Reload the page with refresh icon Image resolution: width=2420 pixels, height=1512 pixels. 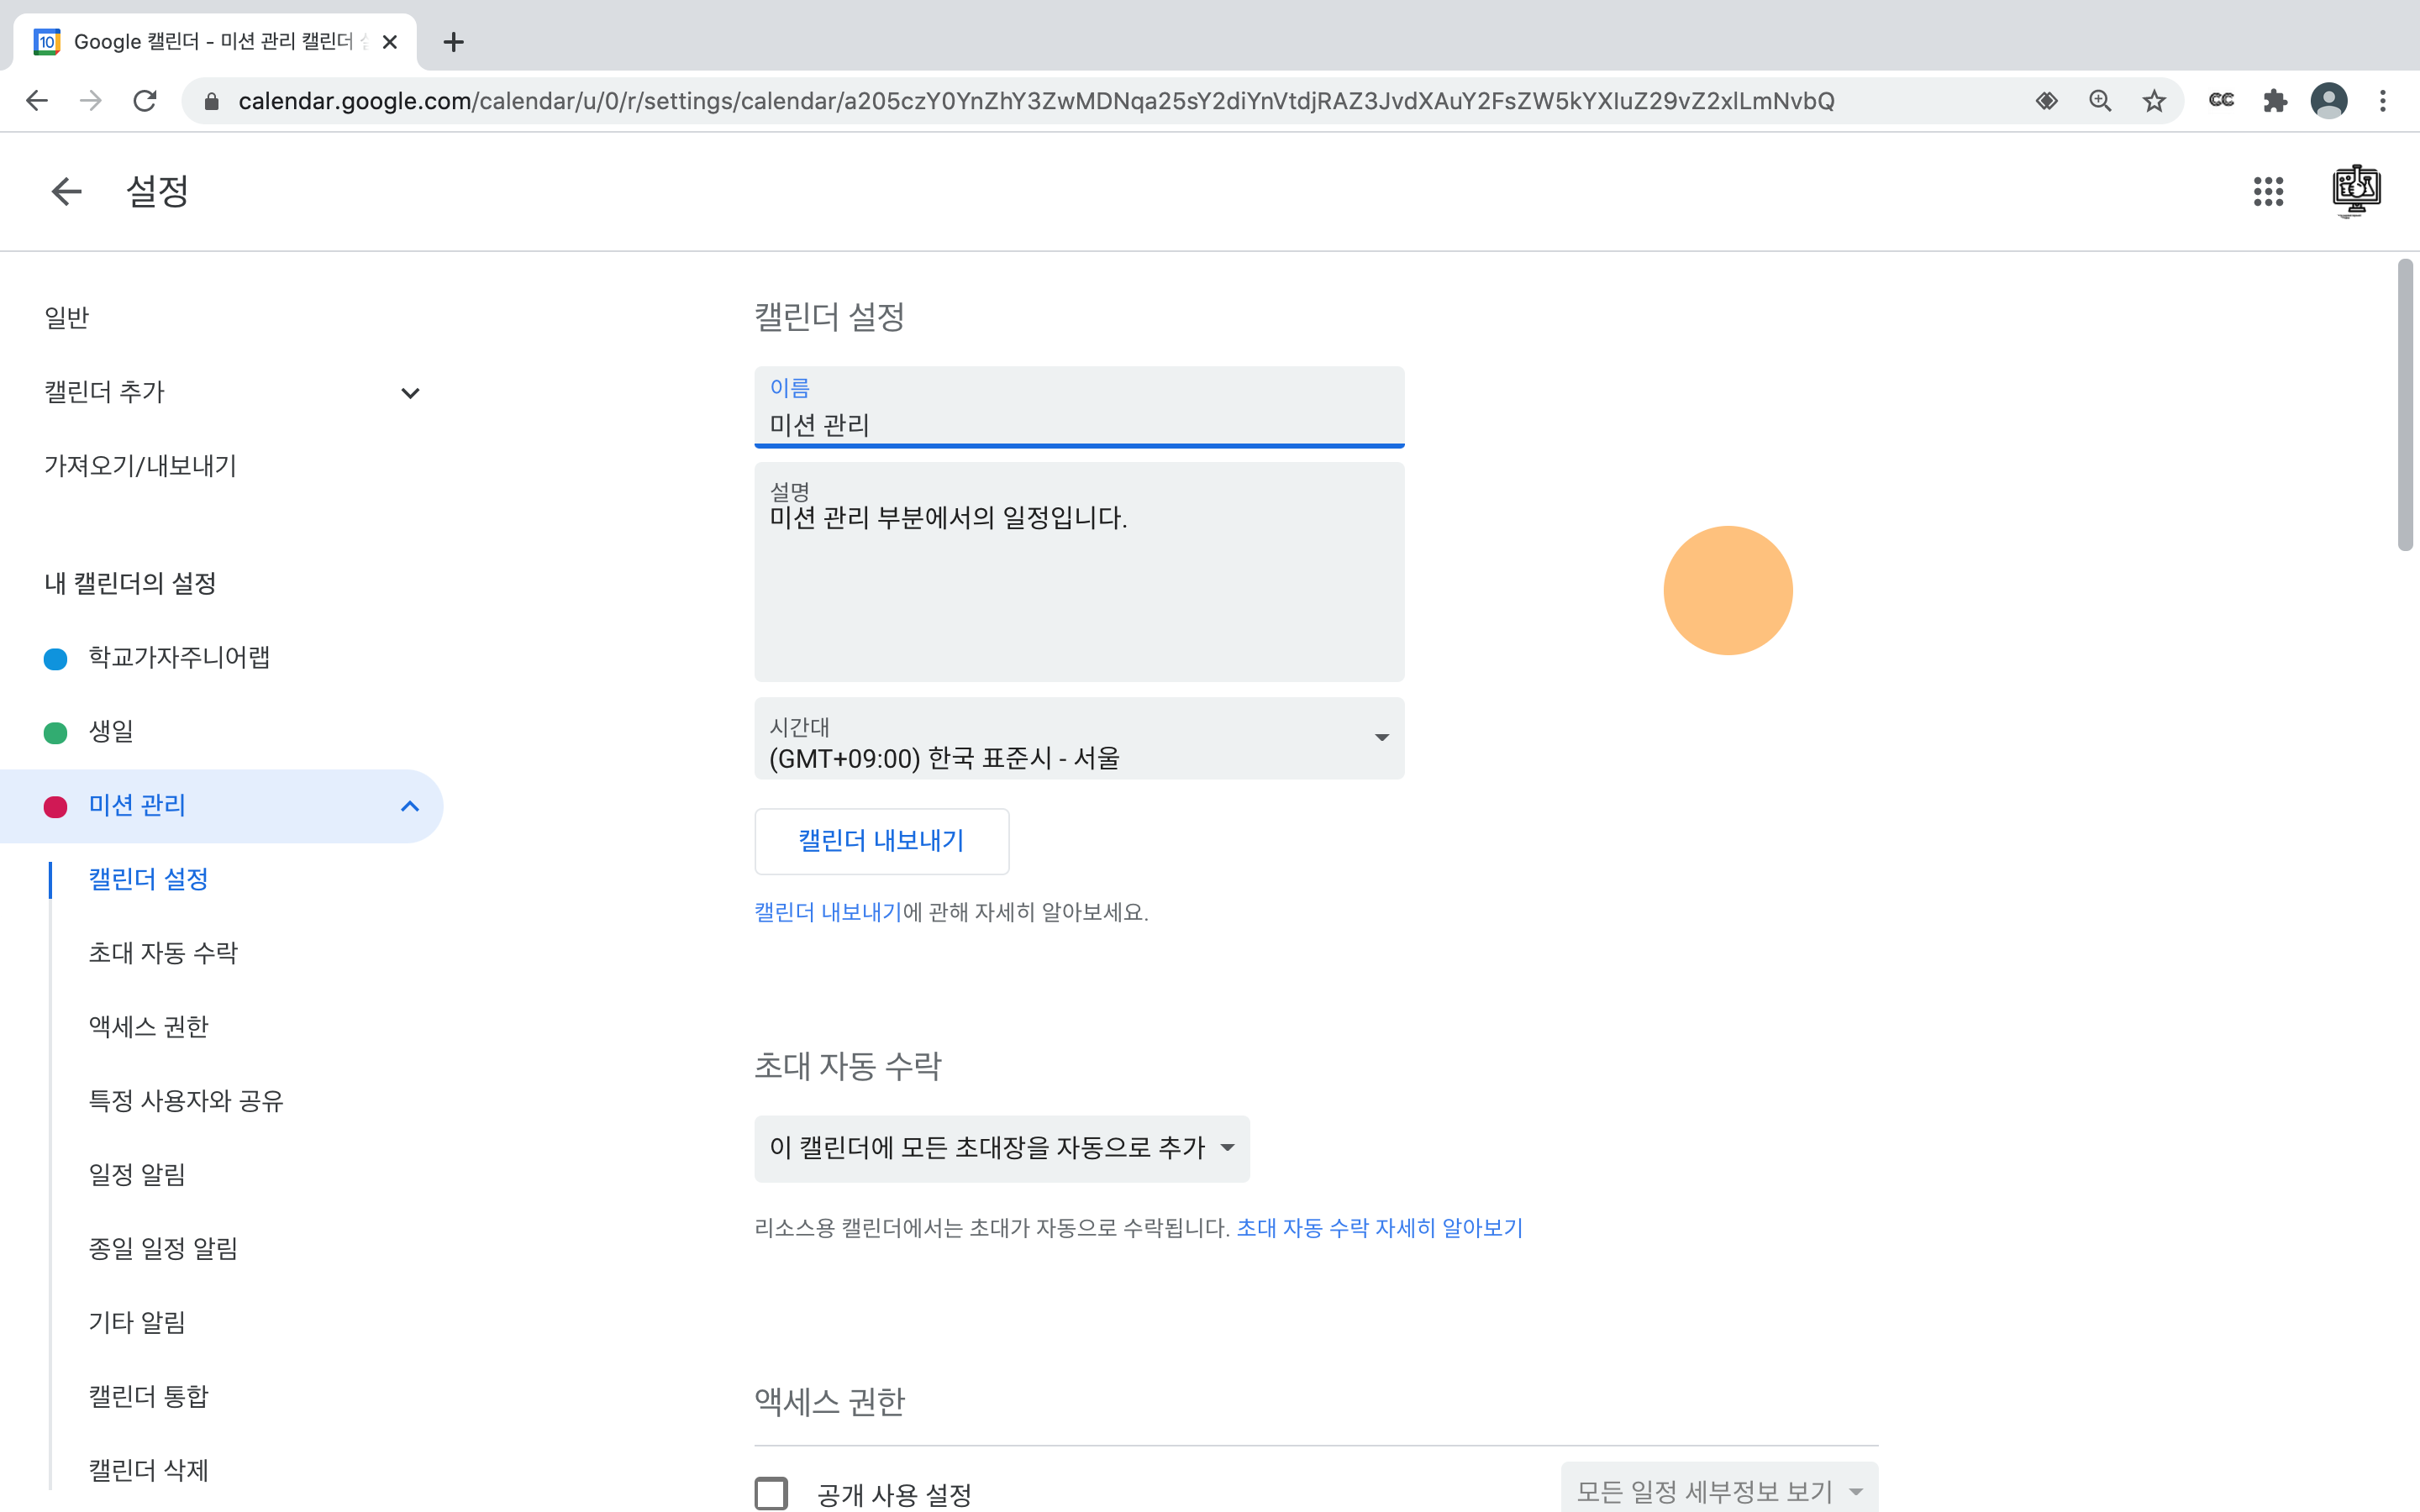[x=145, y=101]
